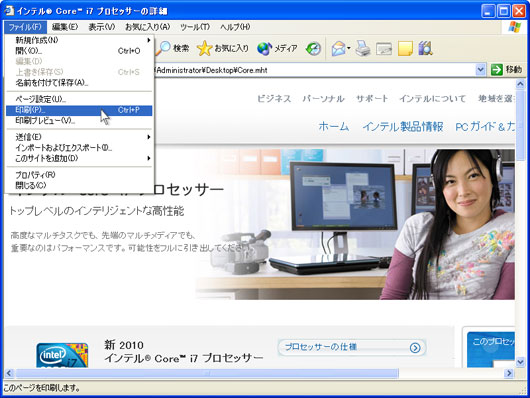Click the green Go arrow icon
Screen dimensions: 530x398
tap(497, 70)
